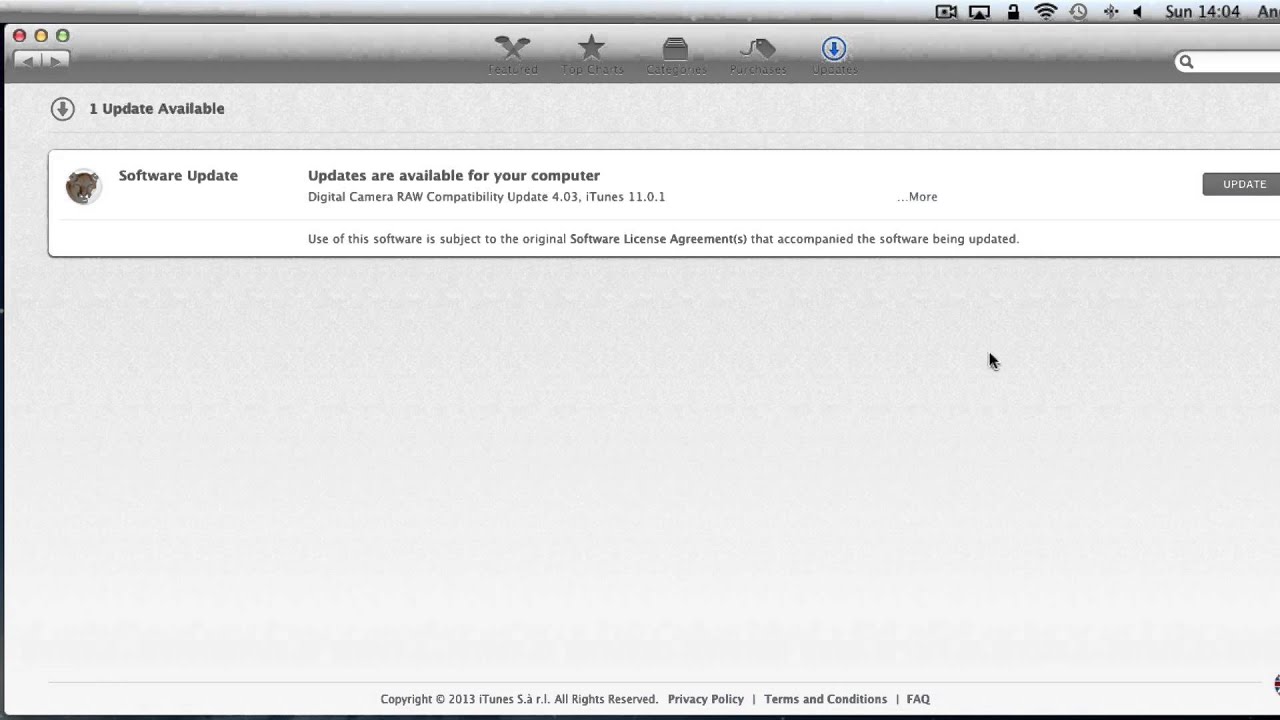1280x720 pixels.
Task: Minimize the App Store window with yellow button
Action: [41, 36]
